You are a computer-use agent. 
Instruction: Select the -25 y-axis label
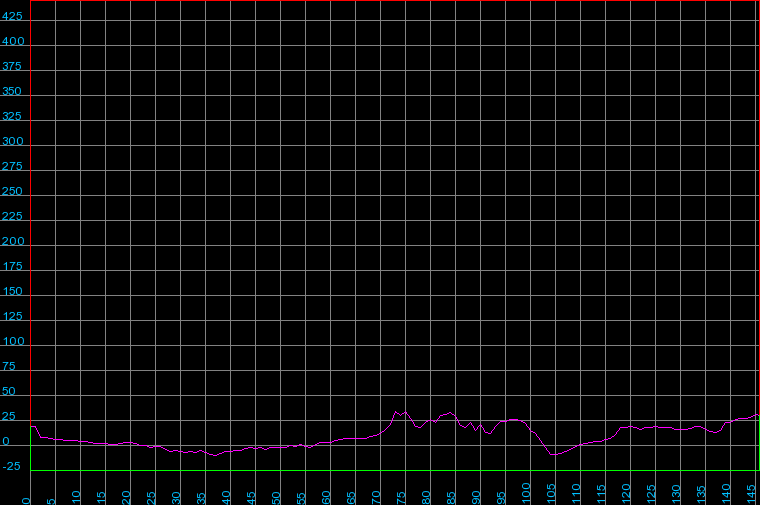pyautogui.click(x=12, y=467)
